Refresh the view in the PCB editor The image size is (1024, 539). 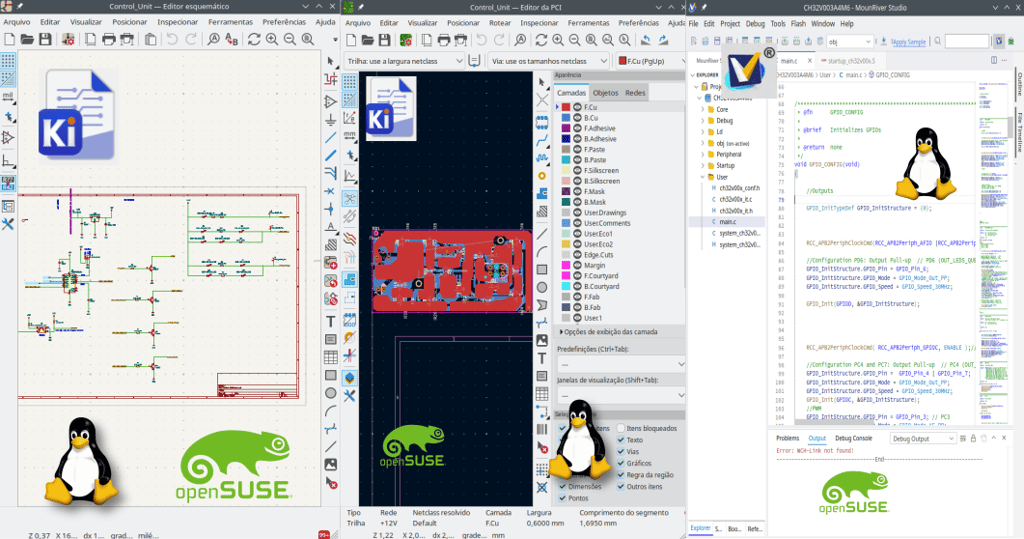541,40
